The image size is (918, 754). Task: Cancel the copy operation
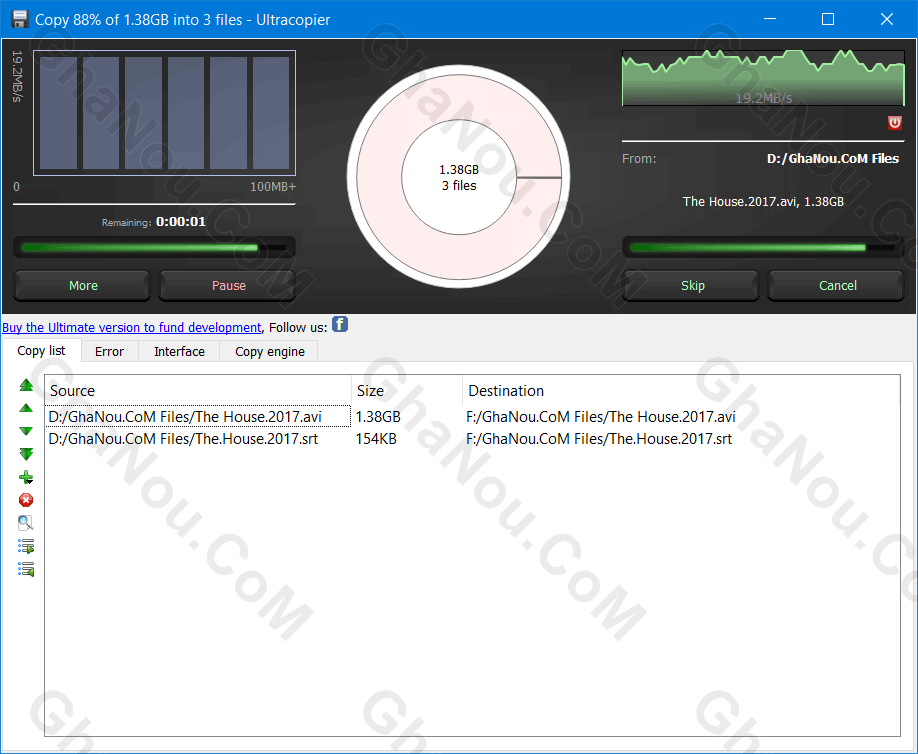(x=836, y=286)
